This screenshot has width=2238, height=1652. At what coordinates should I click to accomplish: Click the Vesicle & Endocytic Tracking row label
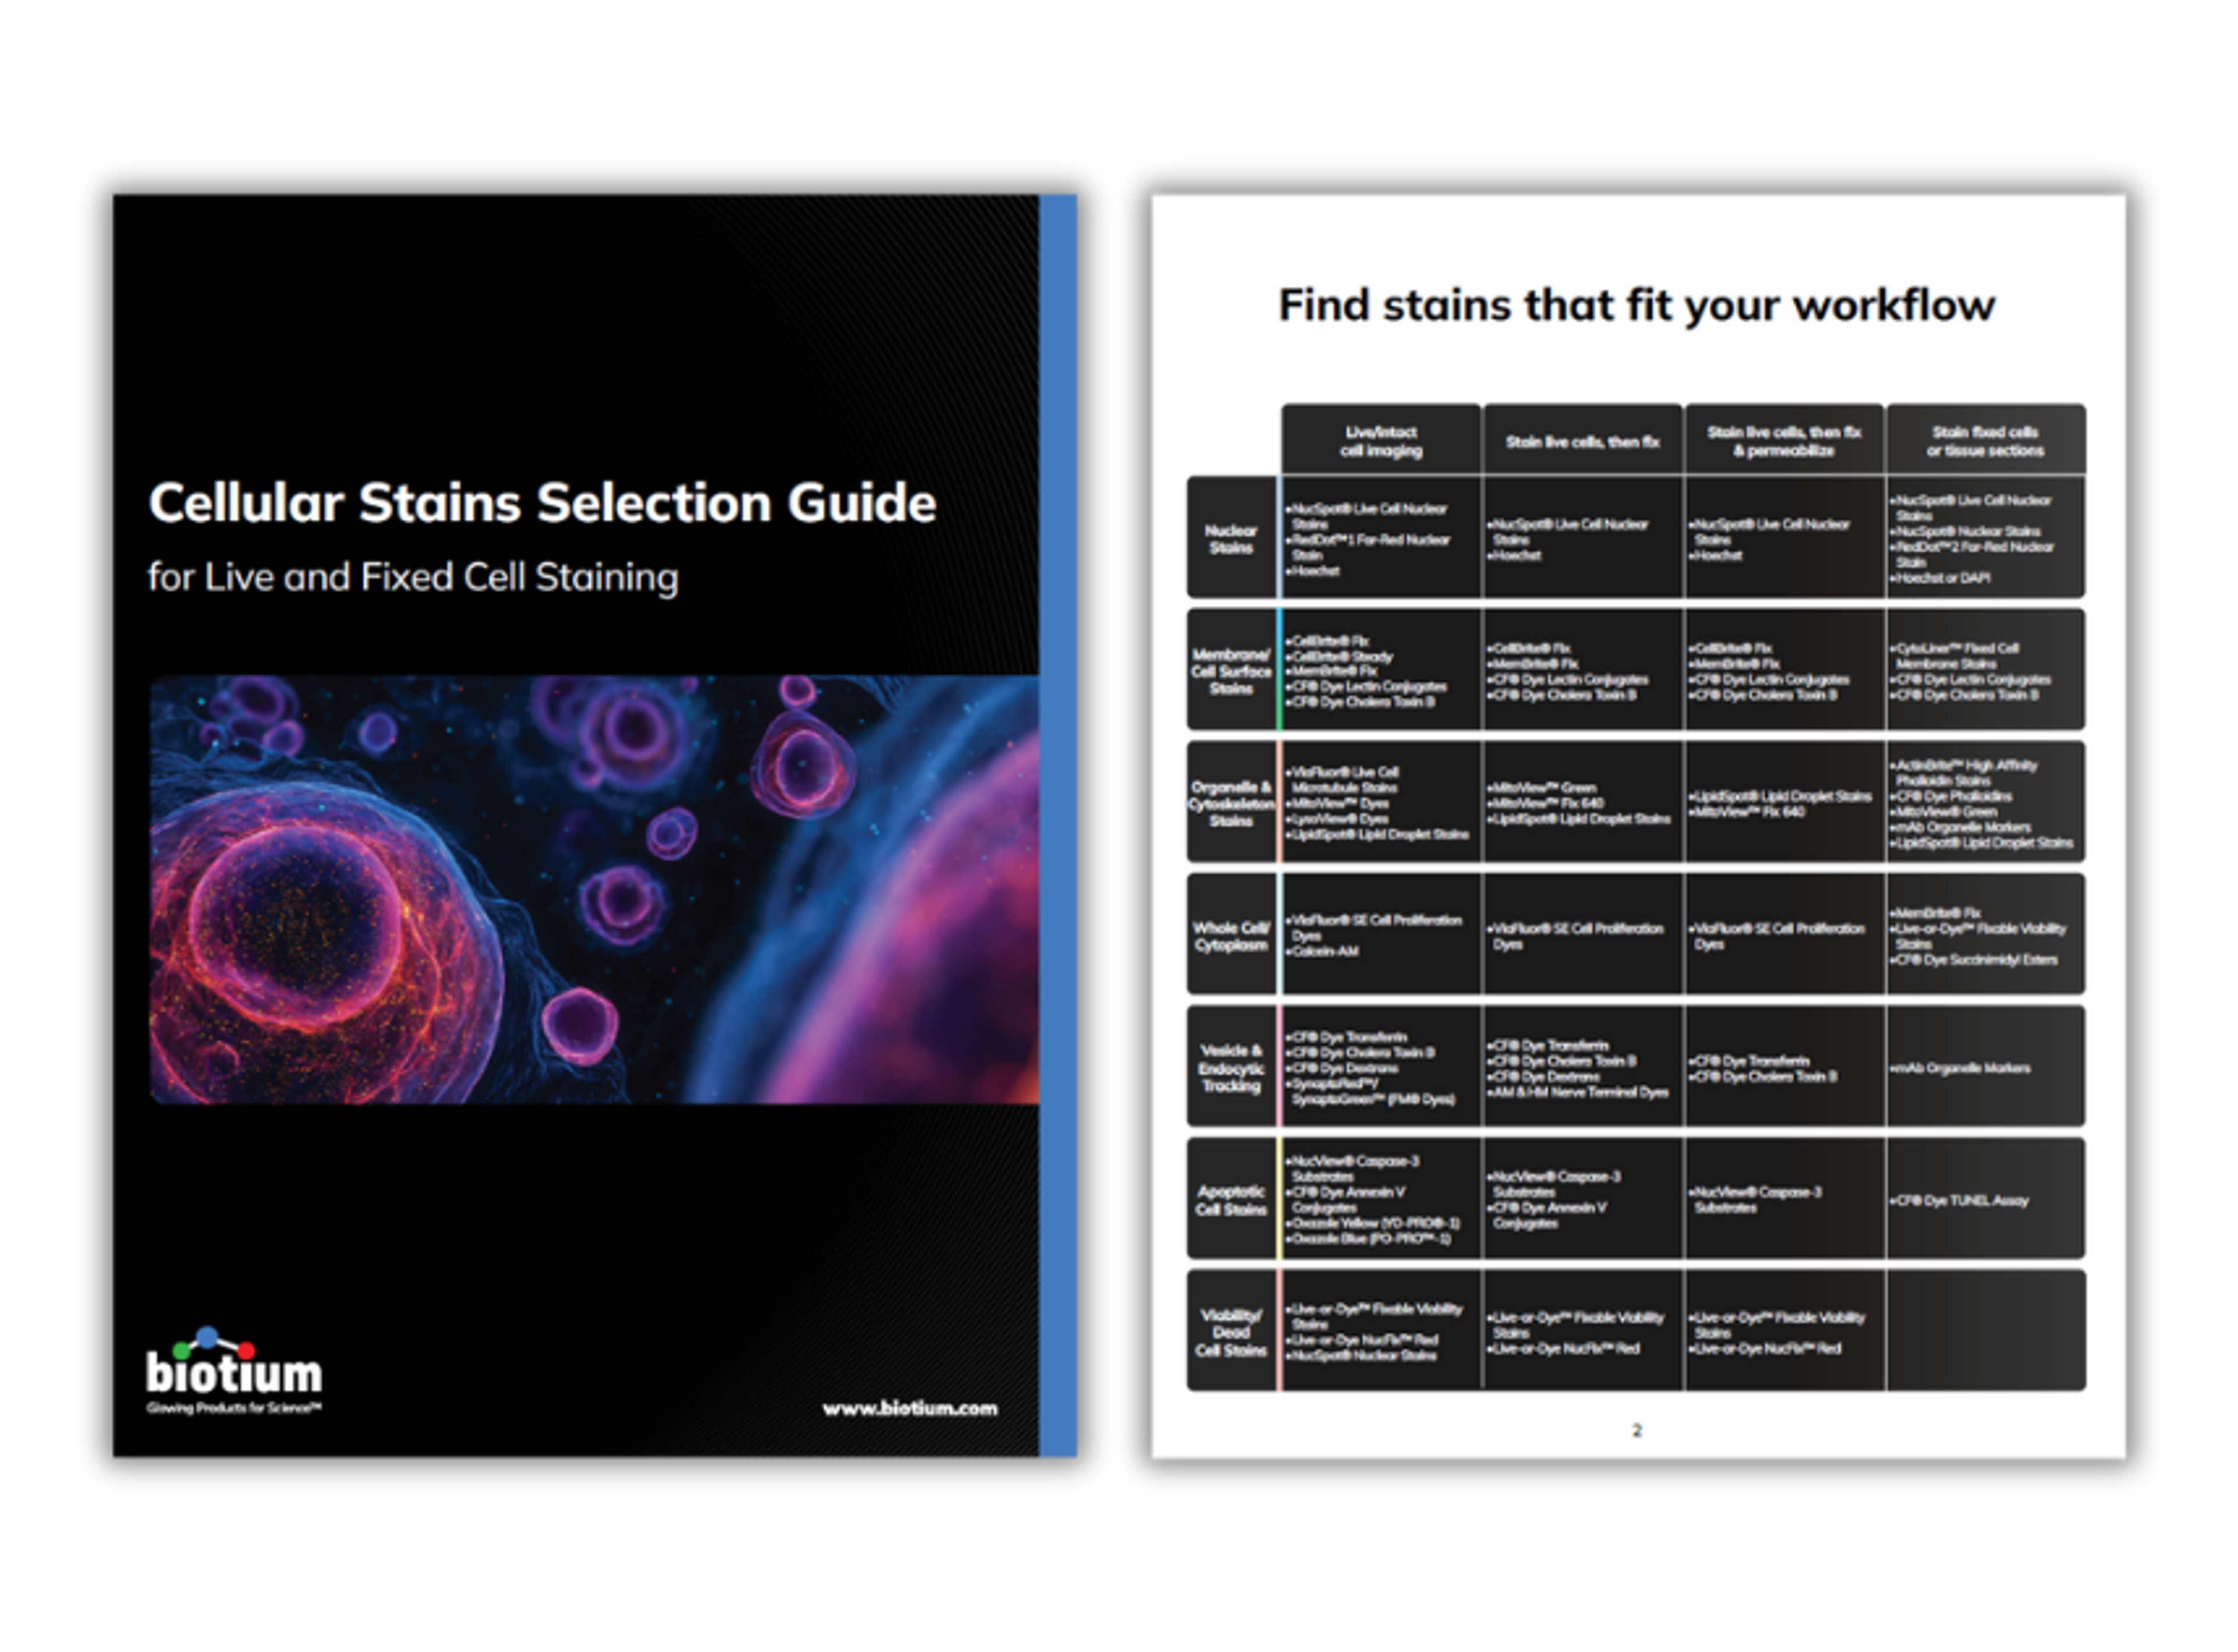tap(1230, 1068)
